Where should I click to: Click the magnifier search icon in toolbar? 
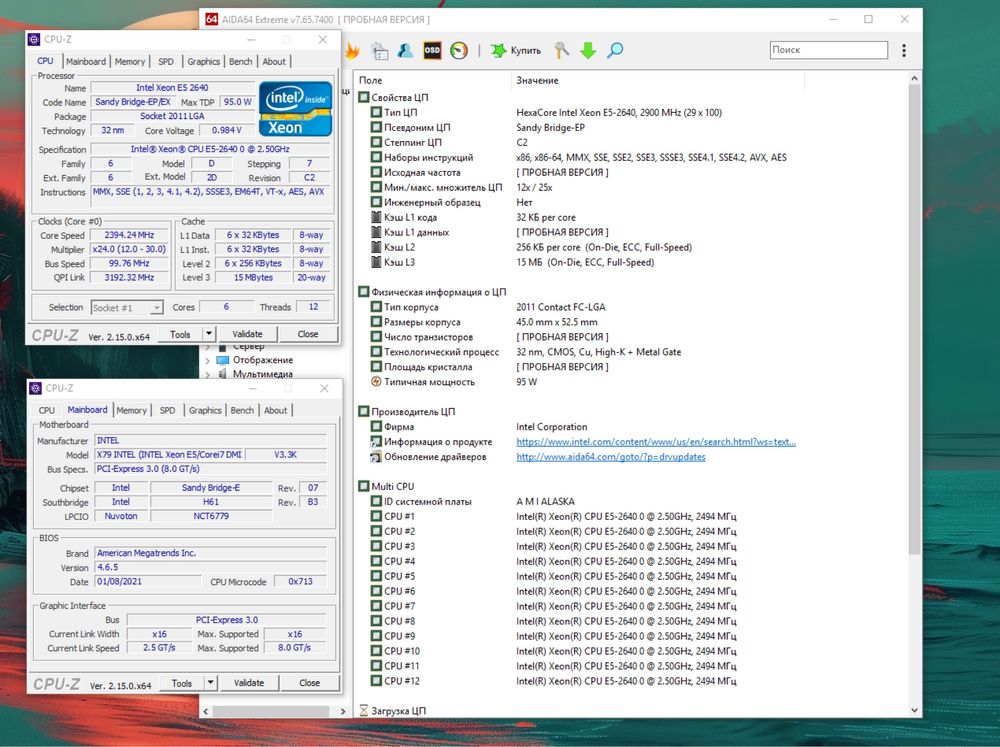click(x=615, y=50)
